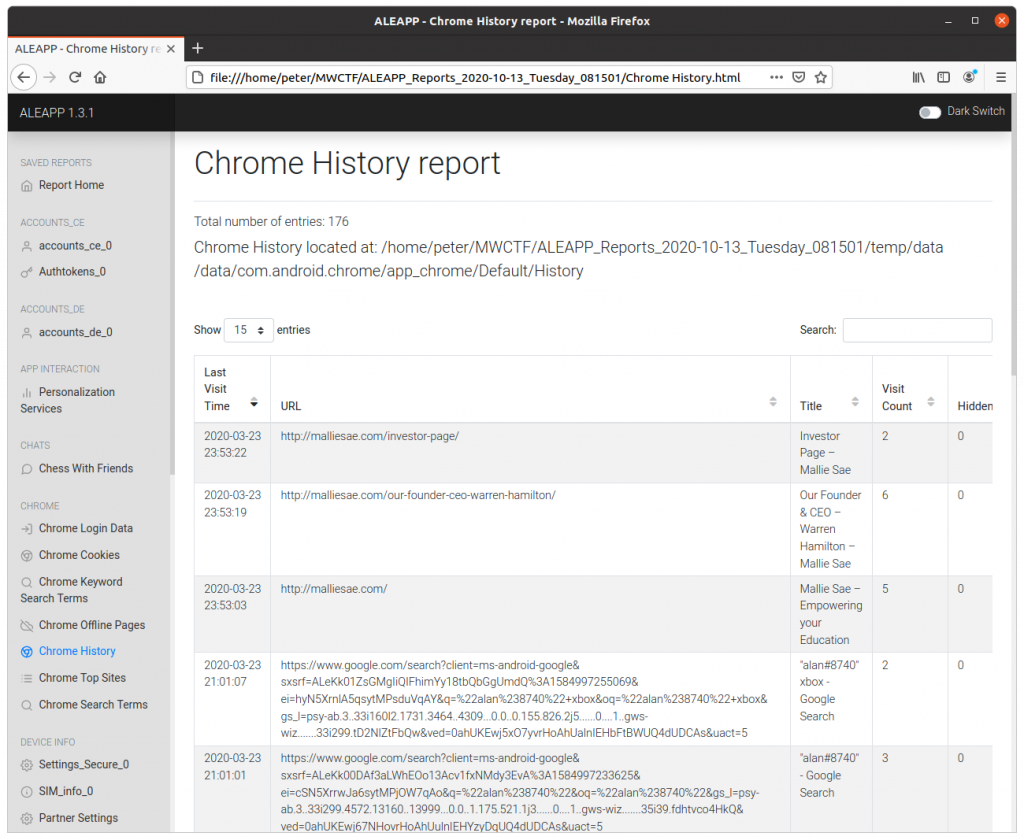Open Authtokens_0 report

click(x=72, y=272)
